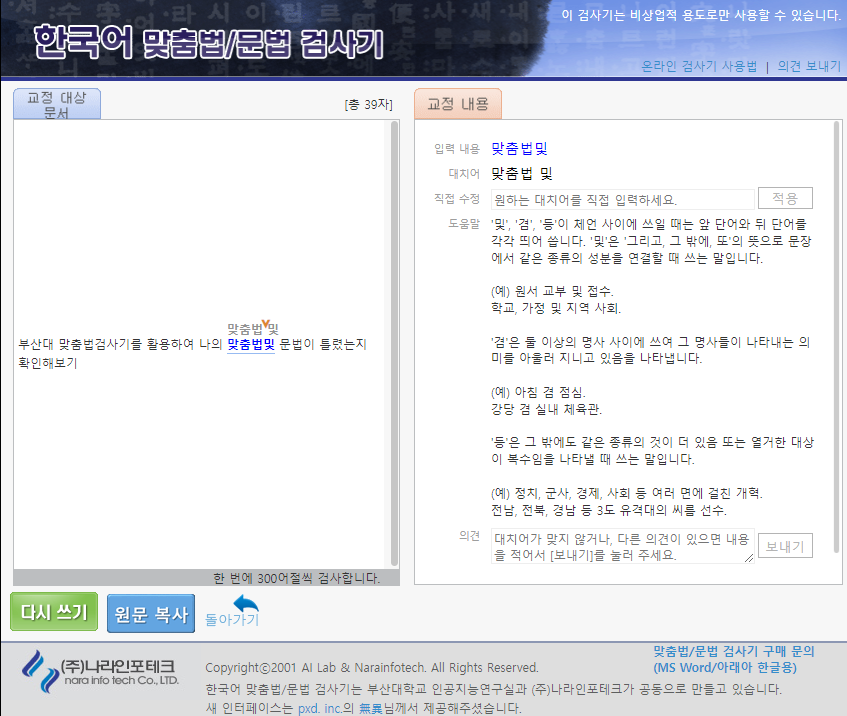847x716 pixels.
Task: Click the 의견 opinion textarea
Action: 622,546
